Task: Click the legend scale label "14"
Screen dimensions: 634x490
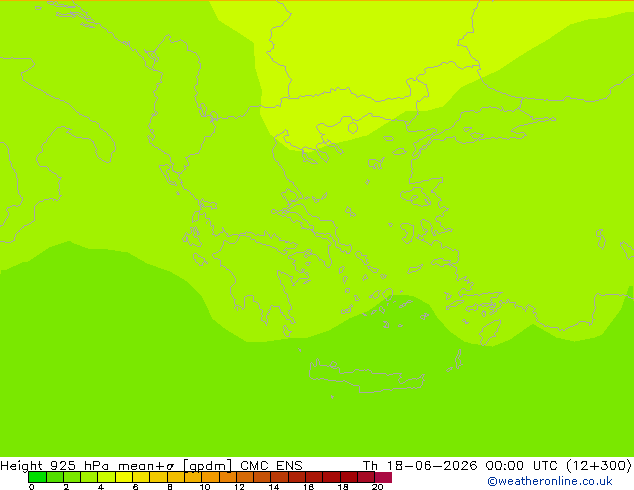Action: point(274,487)
